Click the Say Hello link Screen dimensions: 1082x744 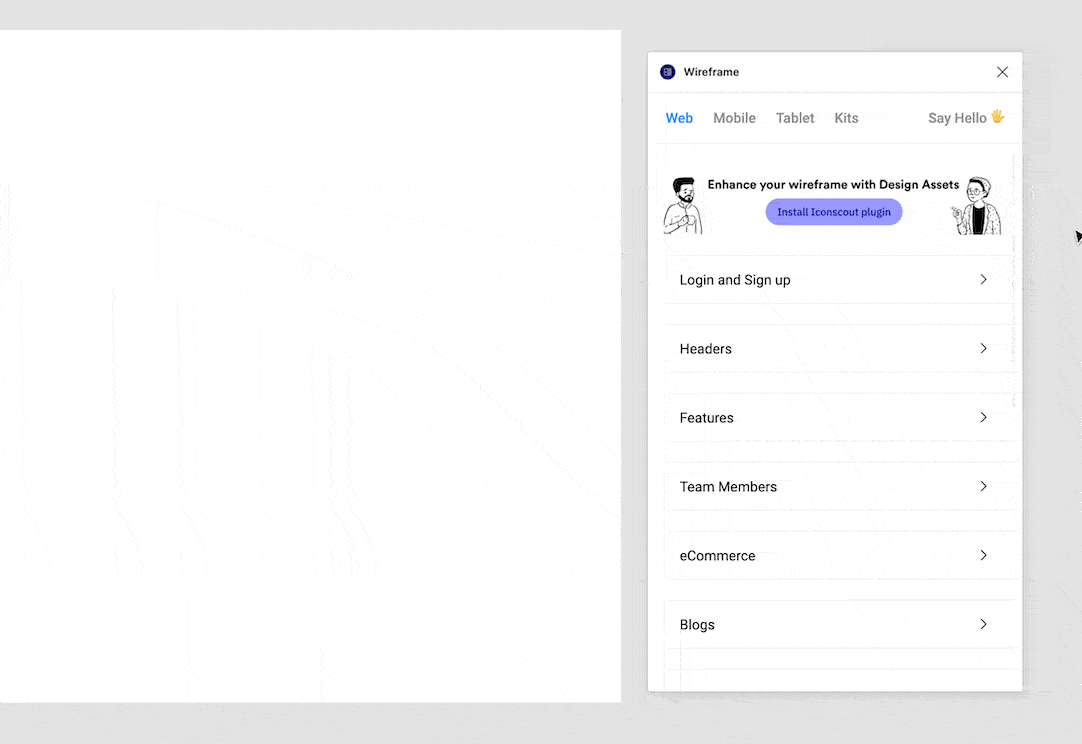[x=965, y=118]
